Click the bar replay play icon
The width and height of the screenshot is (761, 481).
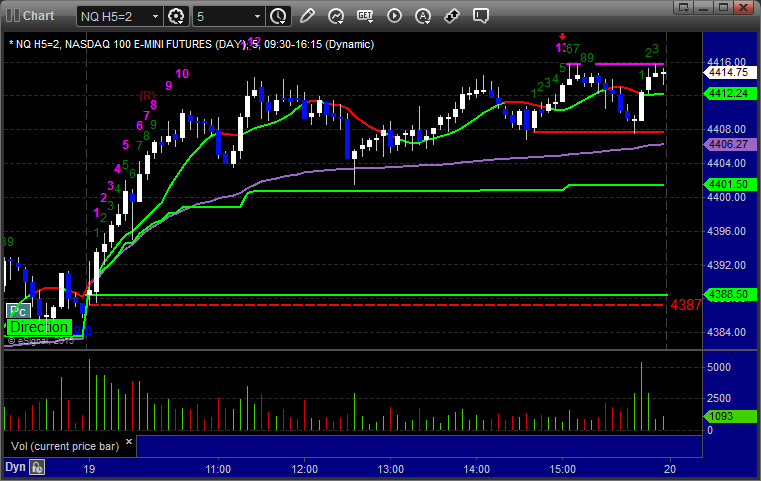(x=394, y=16)
